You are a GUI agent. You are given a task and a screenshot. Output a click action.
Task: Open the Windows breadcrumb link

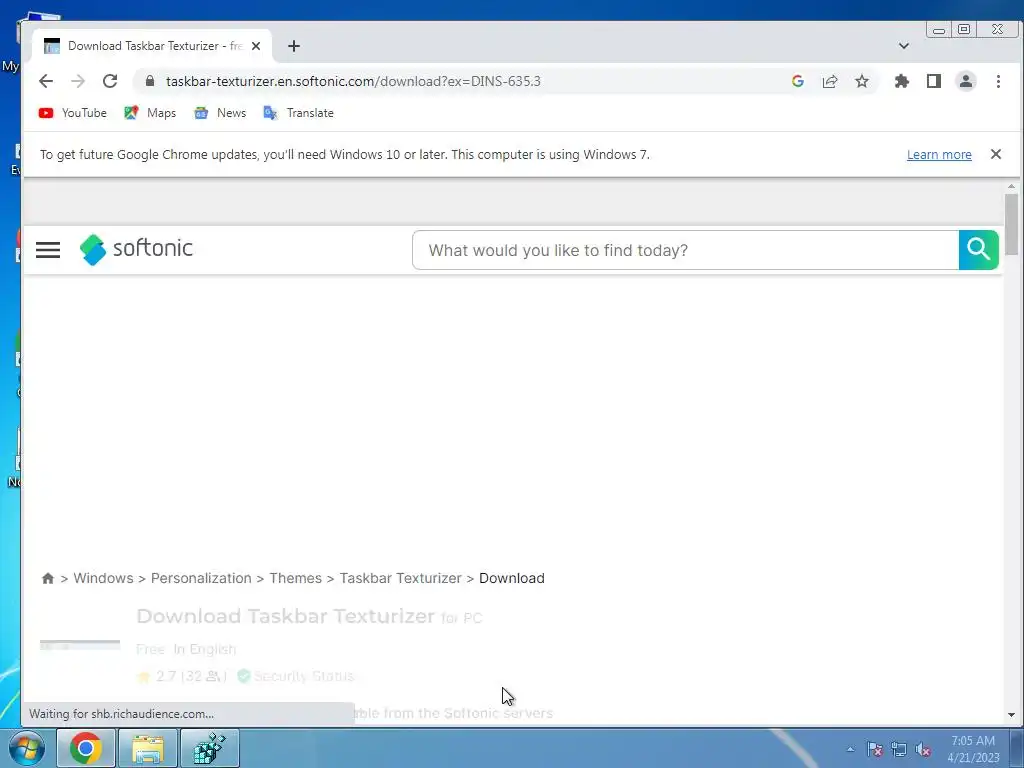[103, 579]
